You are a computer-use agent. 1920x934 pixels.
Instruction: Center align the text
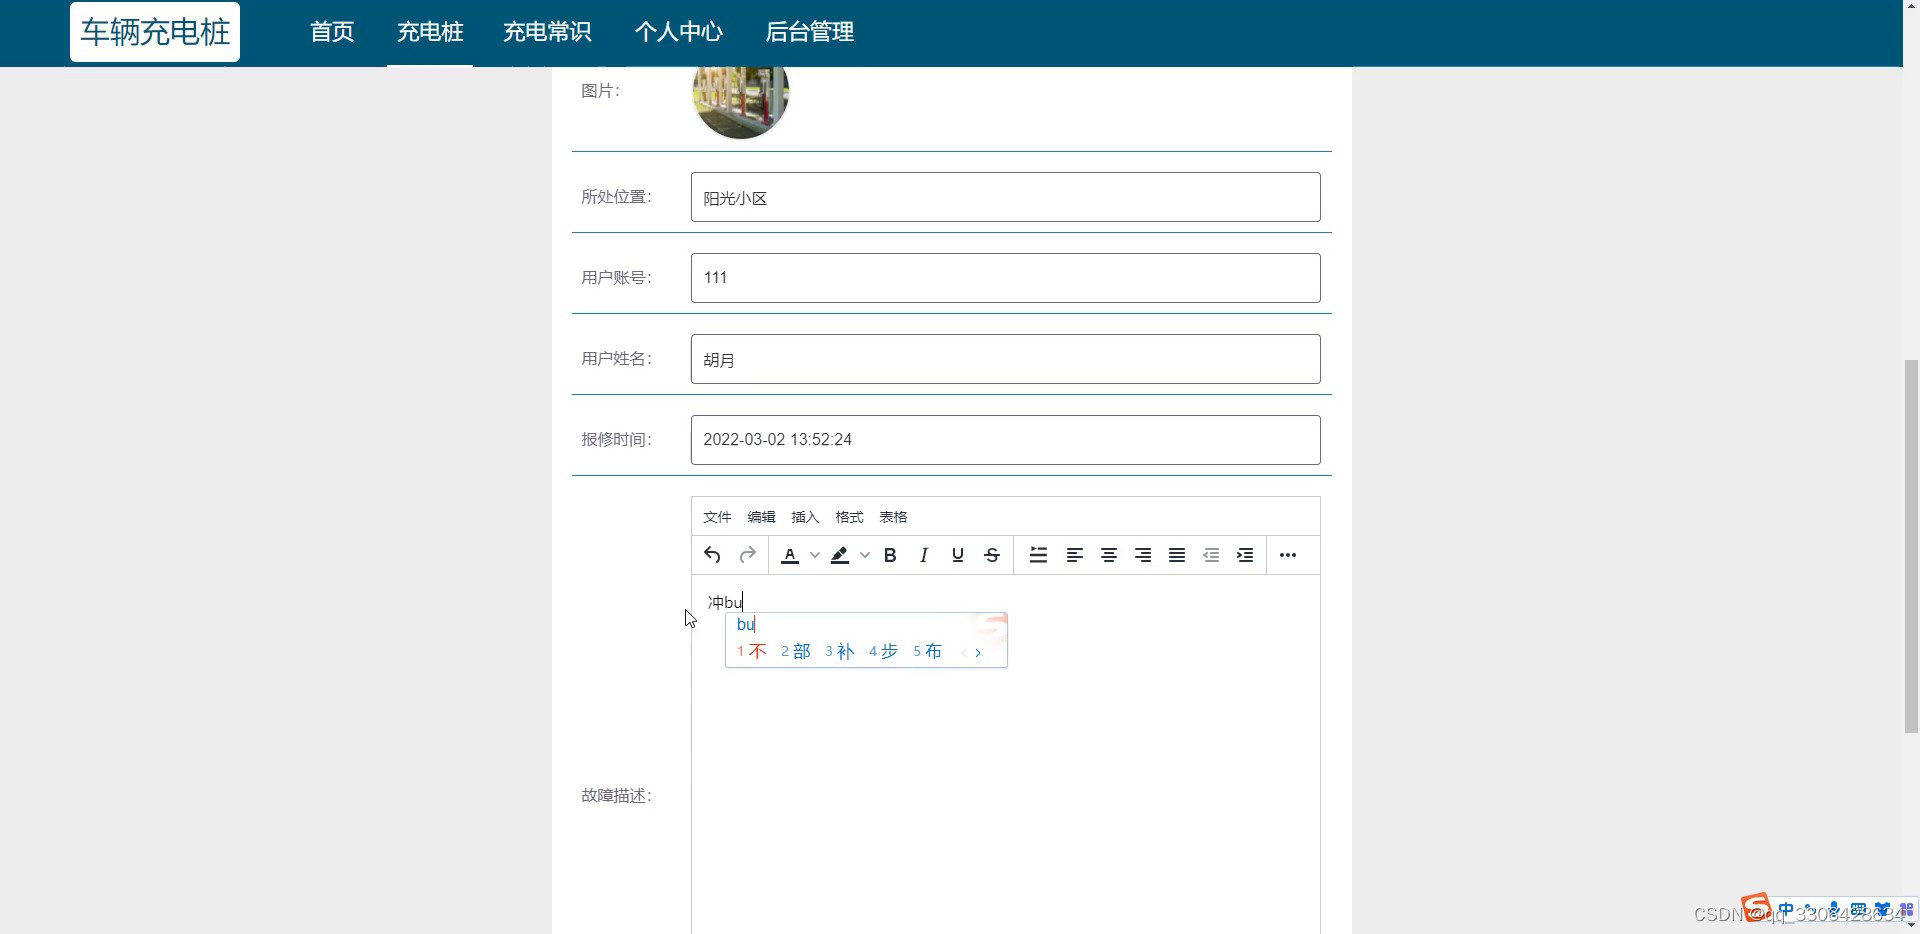(x=1109, y=555)
